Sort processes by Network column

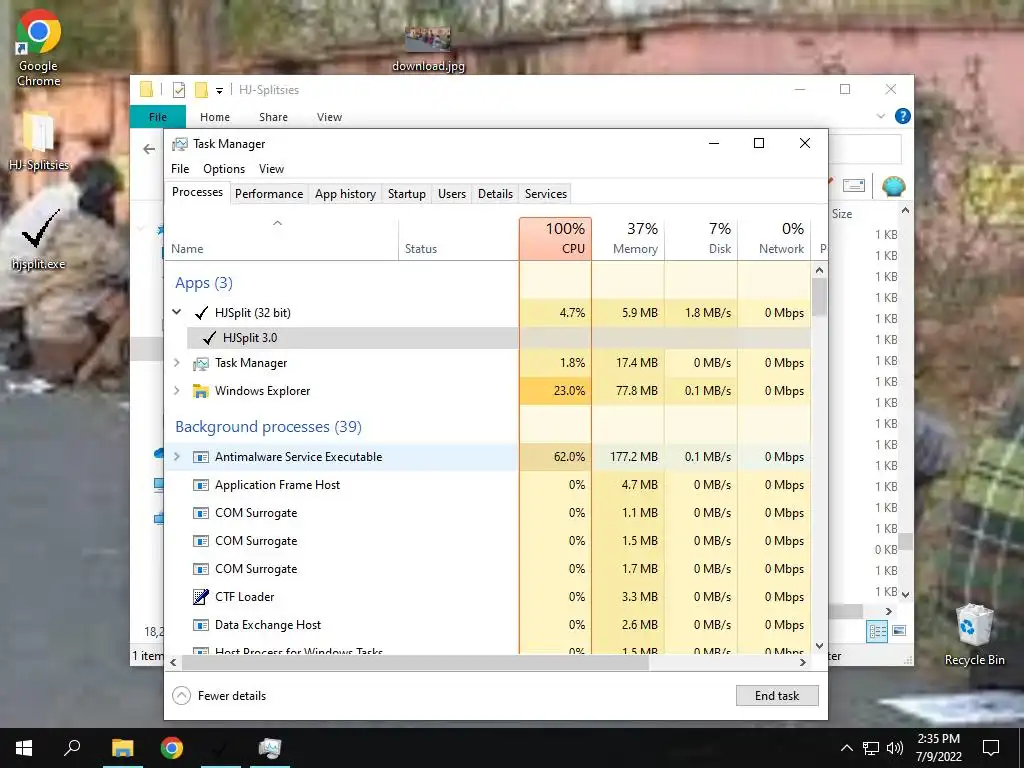pyautogui.click(x=775, y=238)
